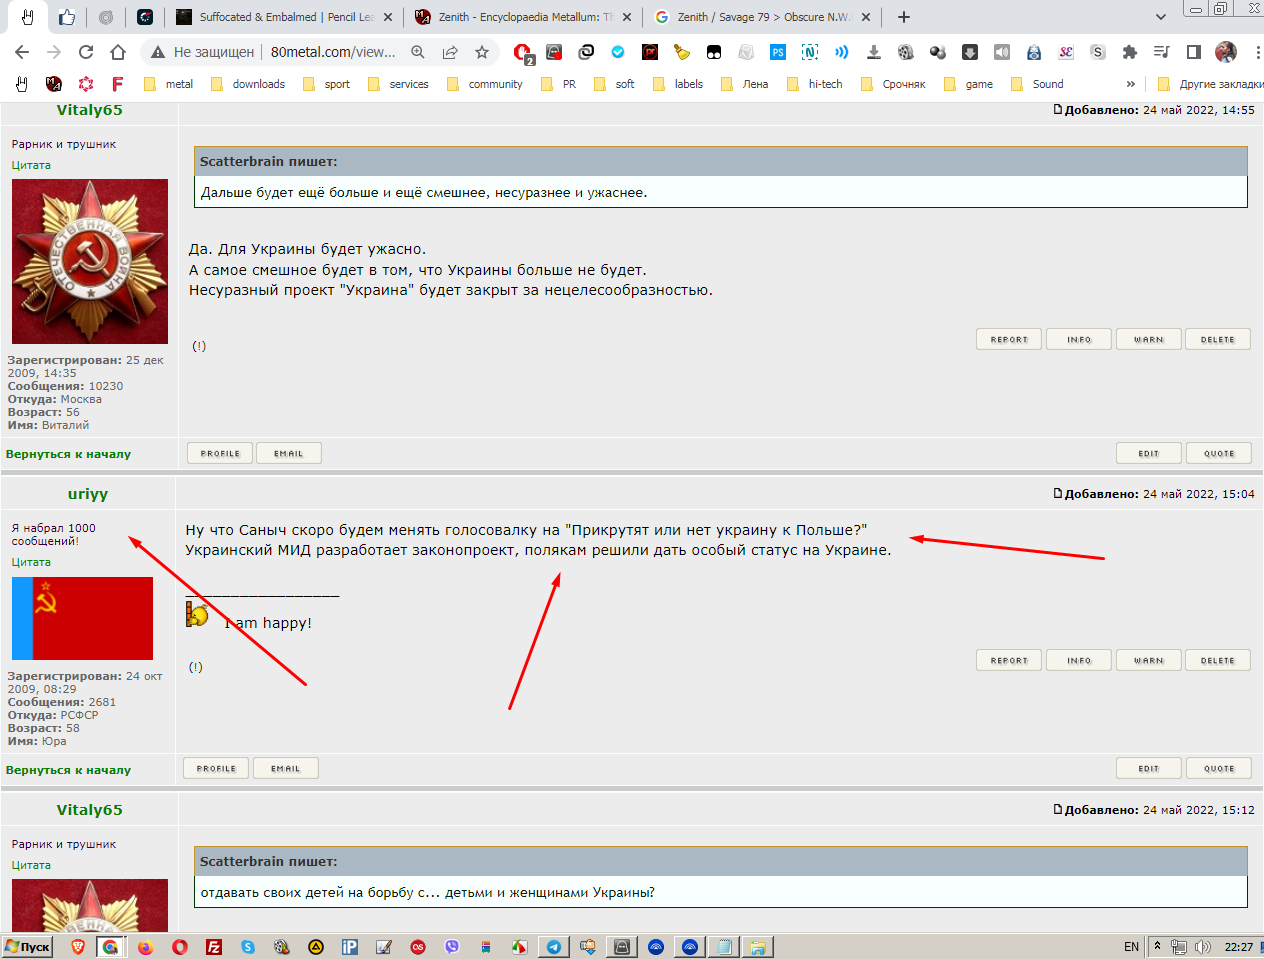Screen dimensions: 1264x959
Task: Click the post icon beside 'Добавлено: 24 май 2022, 14:55'
Action: [1058, 109]
